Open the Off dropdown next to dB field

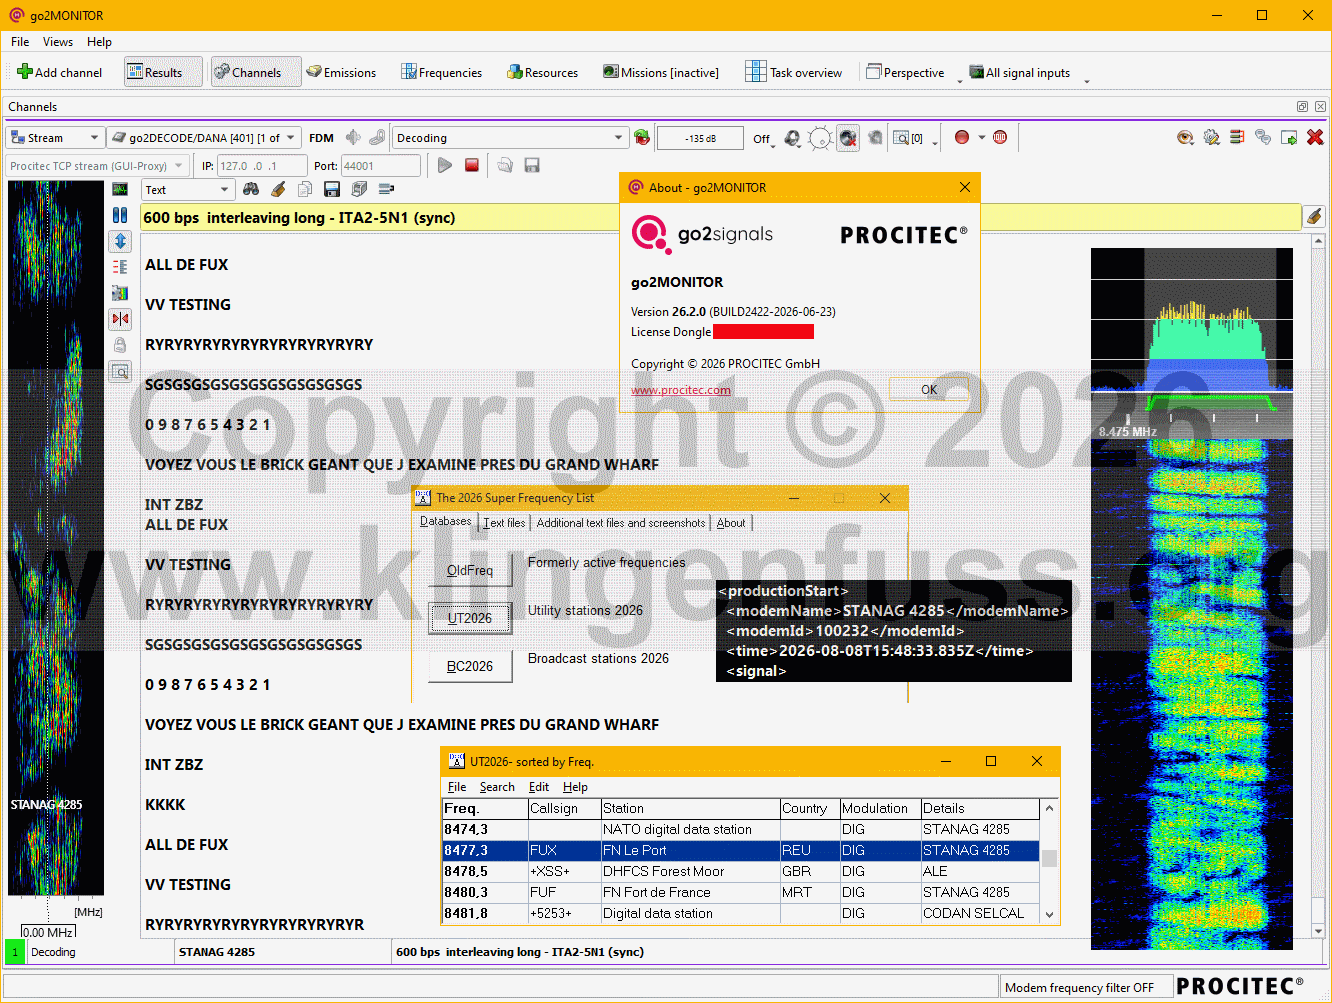coord(763,139)
